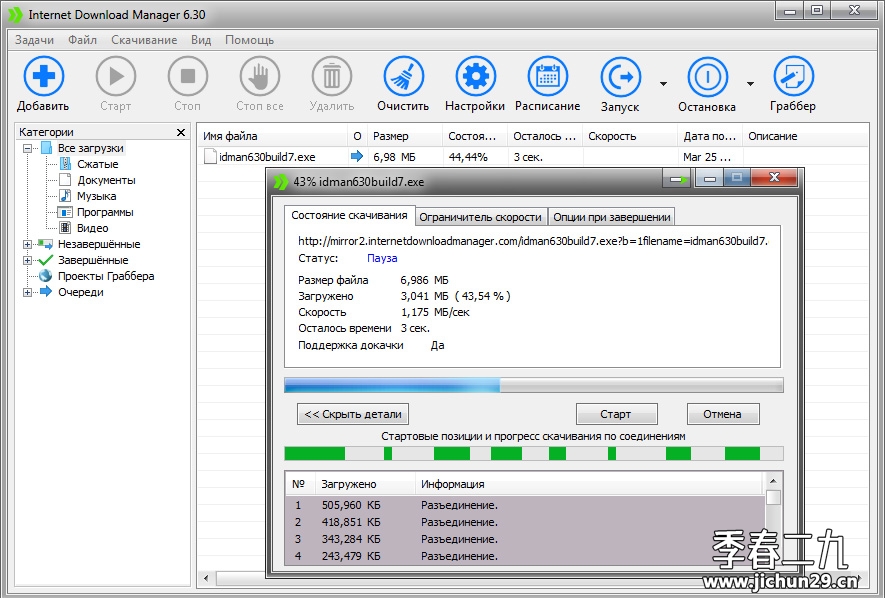
Task: Click the Запуск queue icon
Action: coord(620,77)
